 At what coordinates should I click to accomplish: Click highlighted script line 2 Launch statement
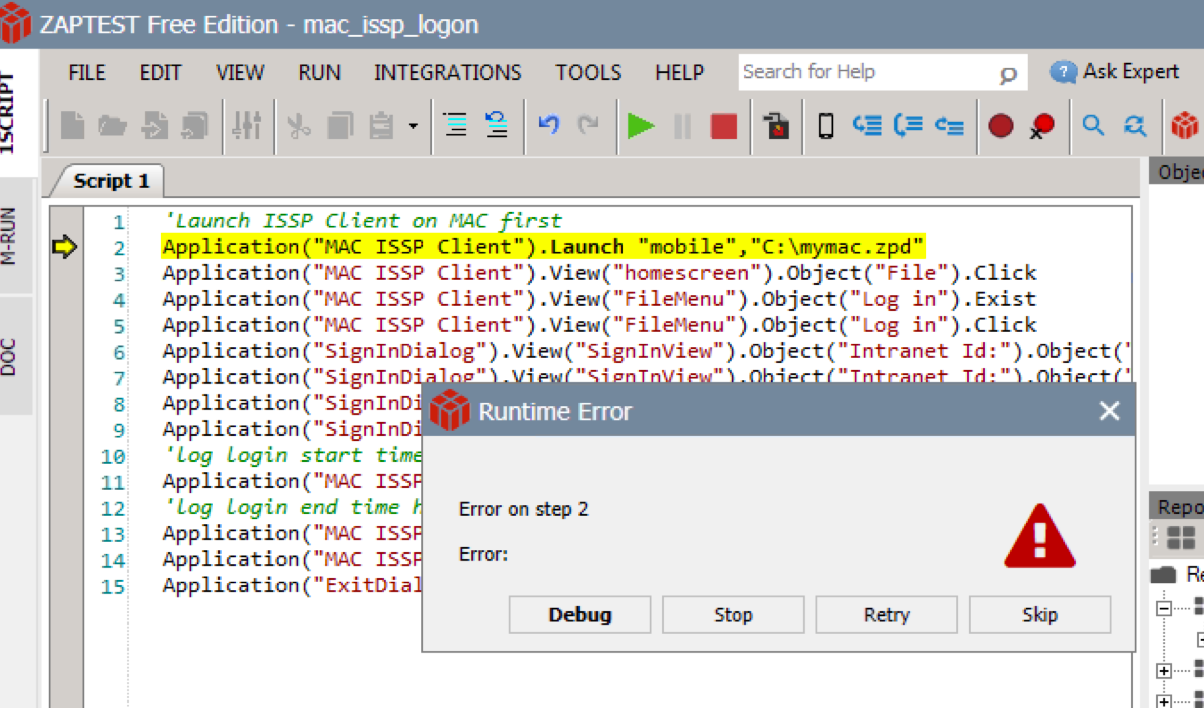544,247
